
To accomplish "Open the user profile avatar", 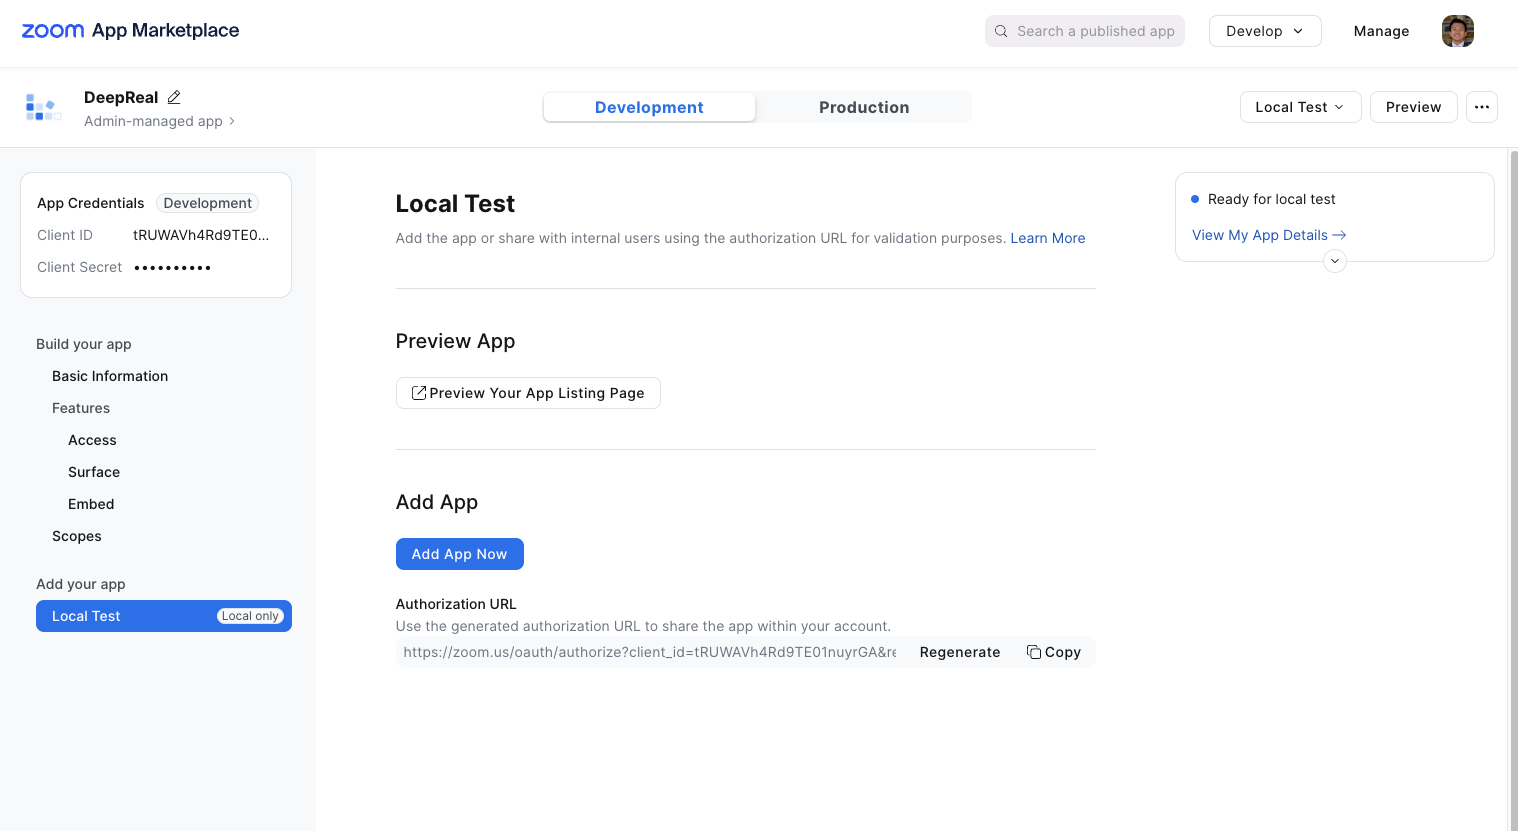I will coord(1457,31).
